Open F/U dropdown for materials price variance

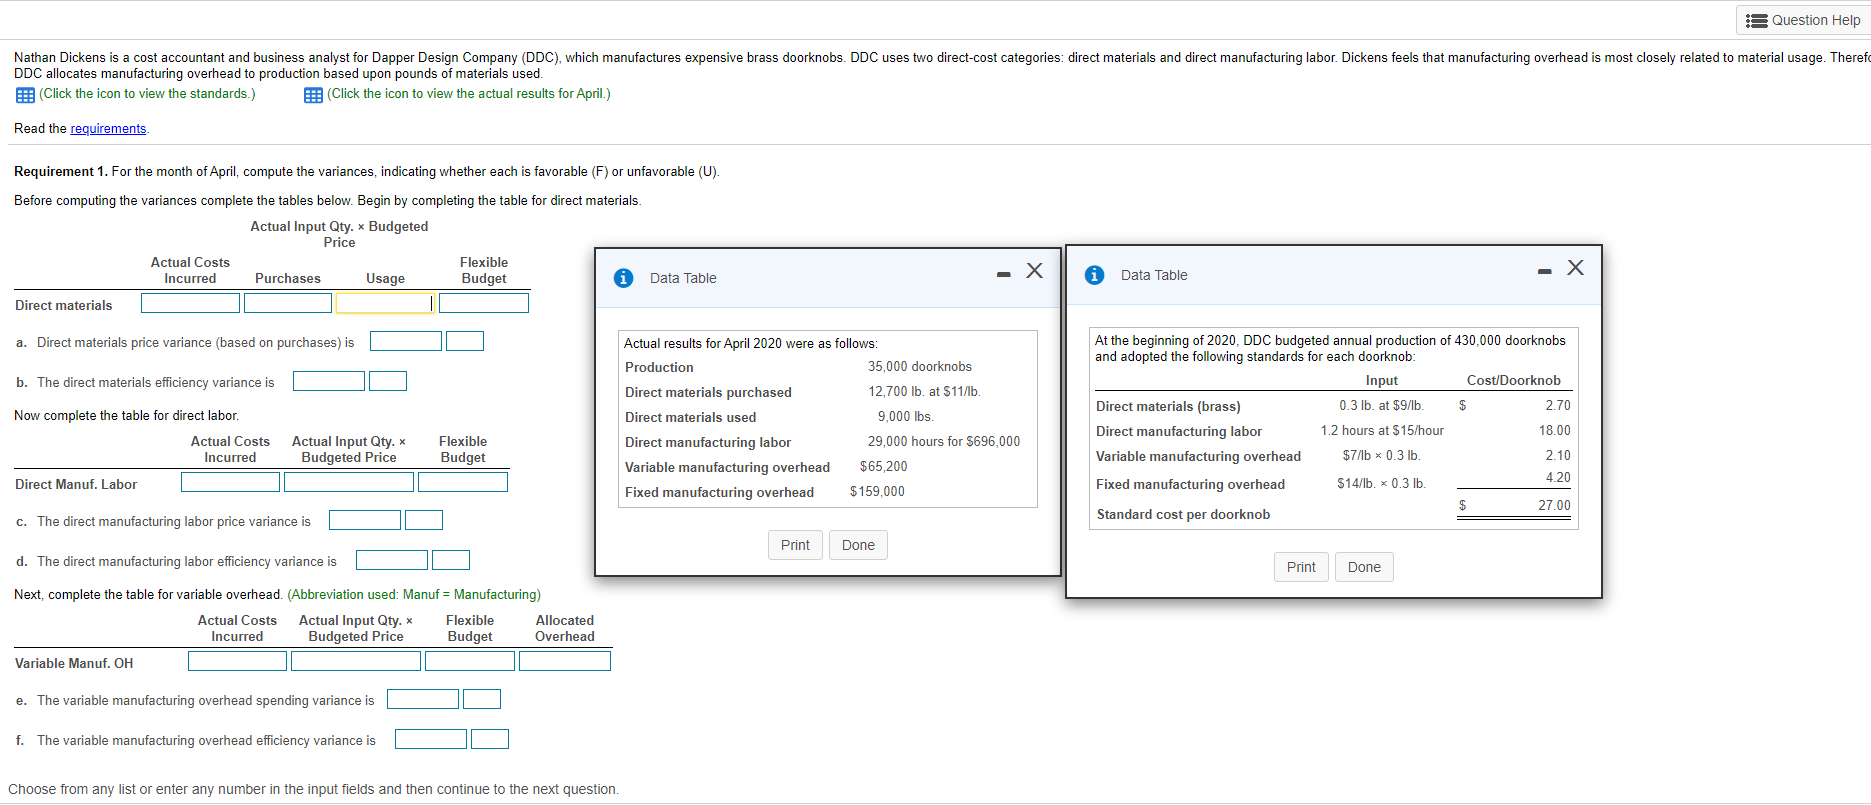pyautogui.click(x=465, y=341)
